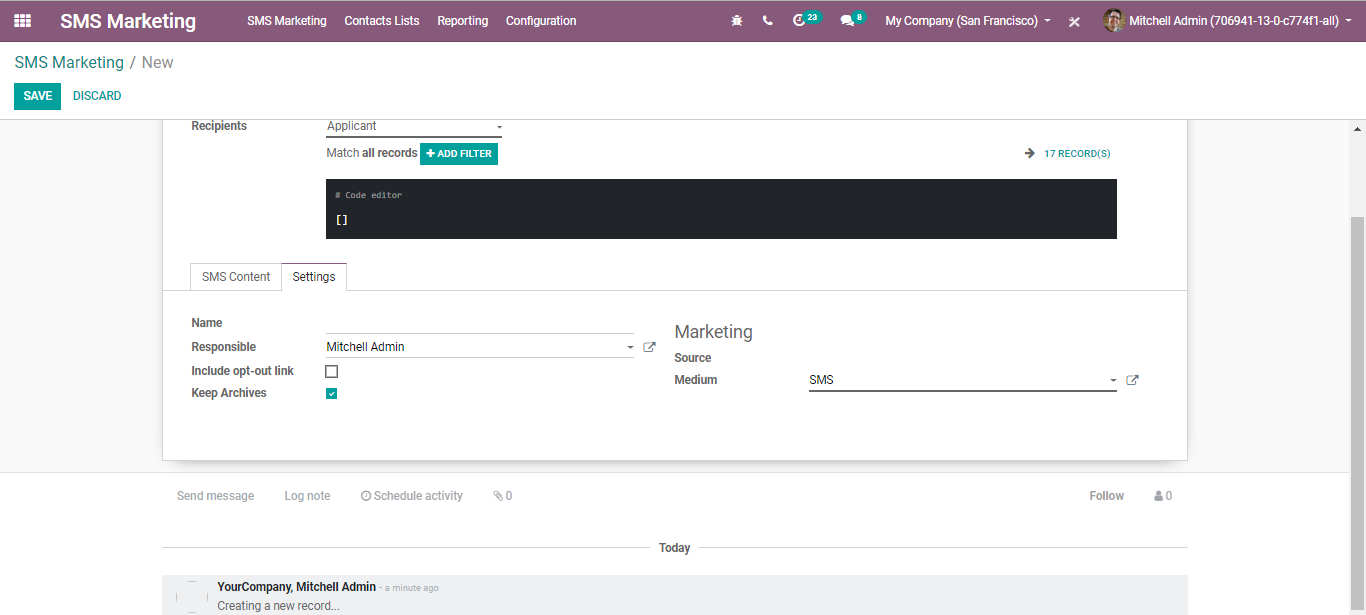The width and height of the screenshot is (1366, 615).
Task: Open the apps grid menu icon
Action: [22, 20]
